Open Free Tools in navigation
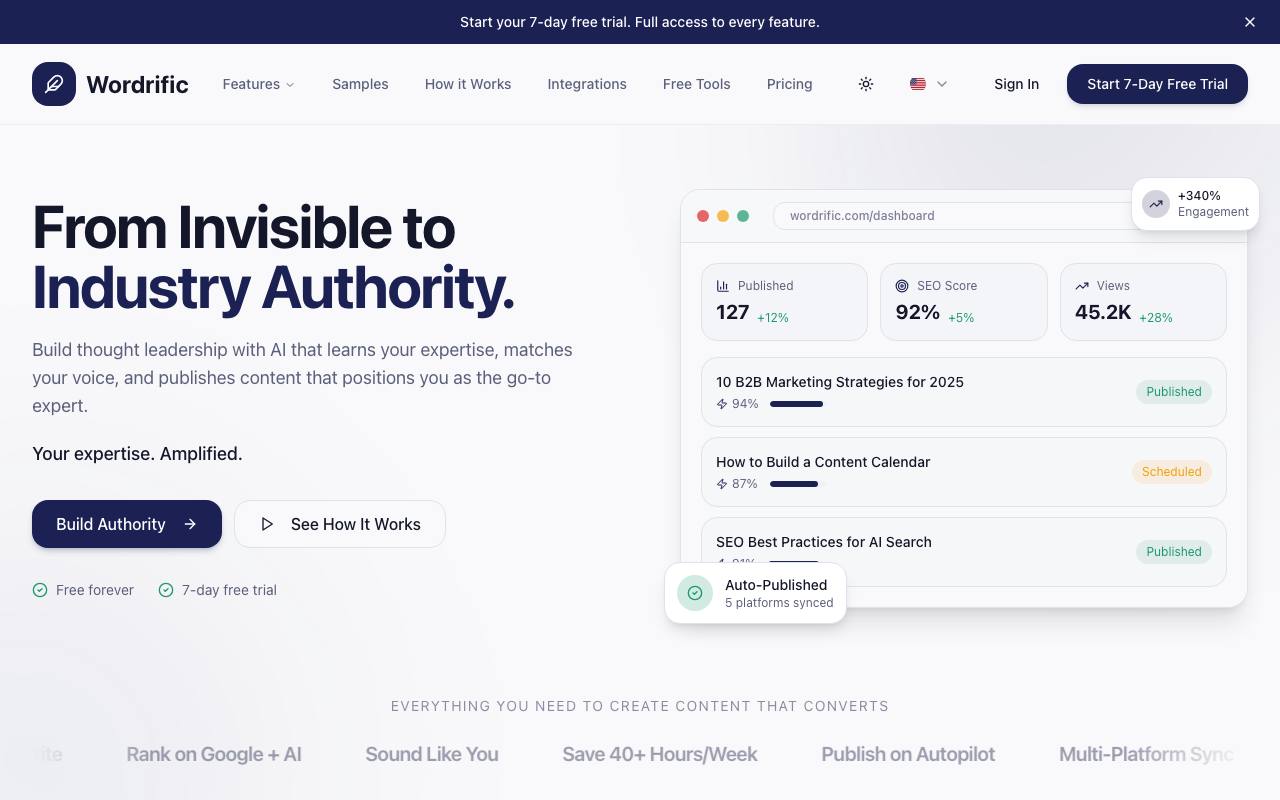 pos(697,84)
